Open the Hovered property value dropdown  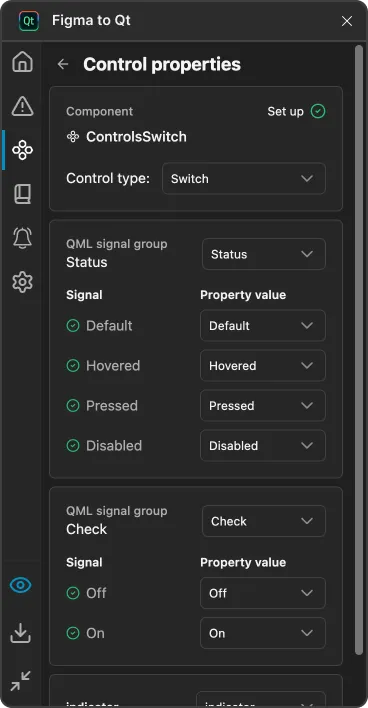tap(263, 365)
